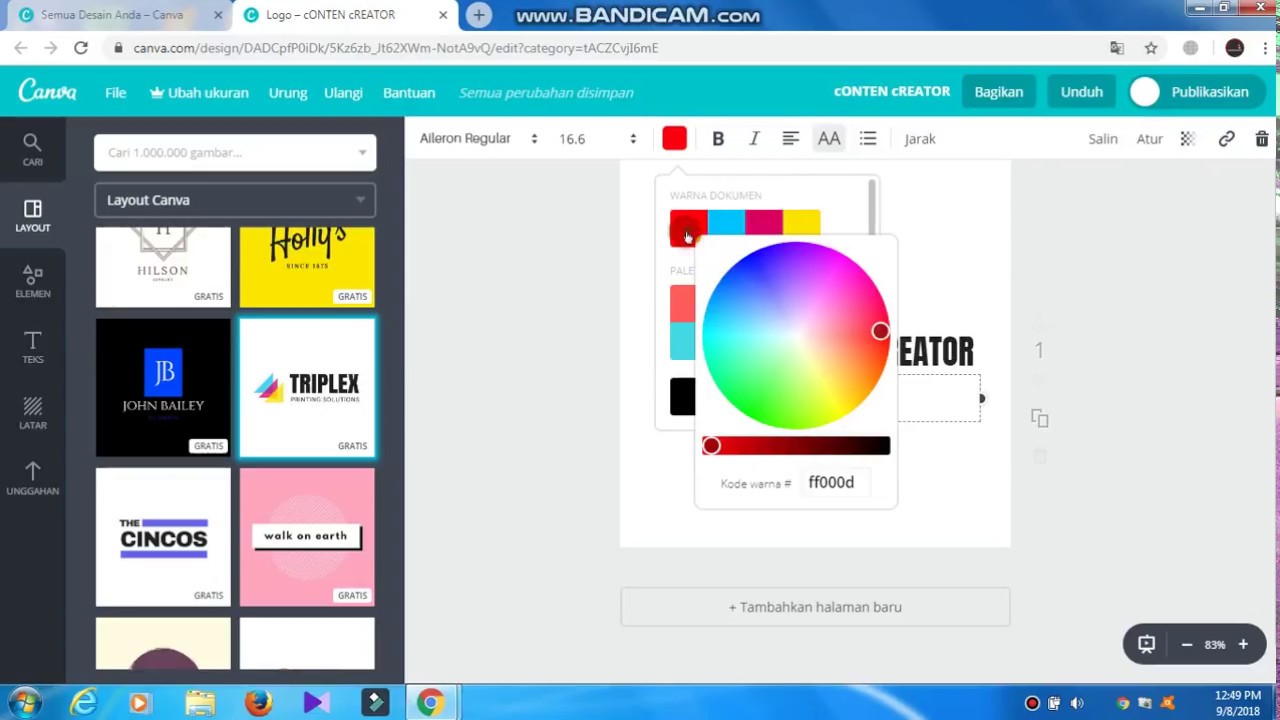Screen dimensions: 1280x720
Task: Zoom in with the plus button
Action: click(1243, 645)
